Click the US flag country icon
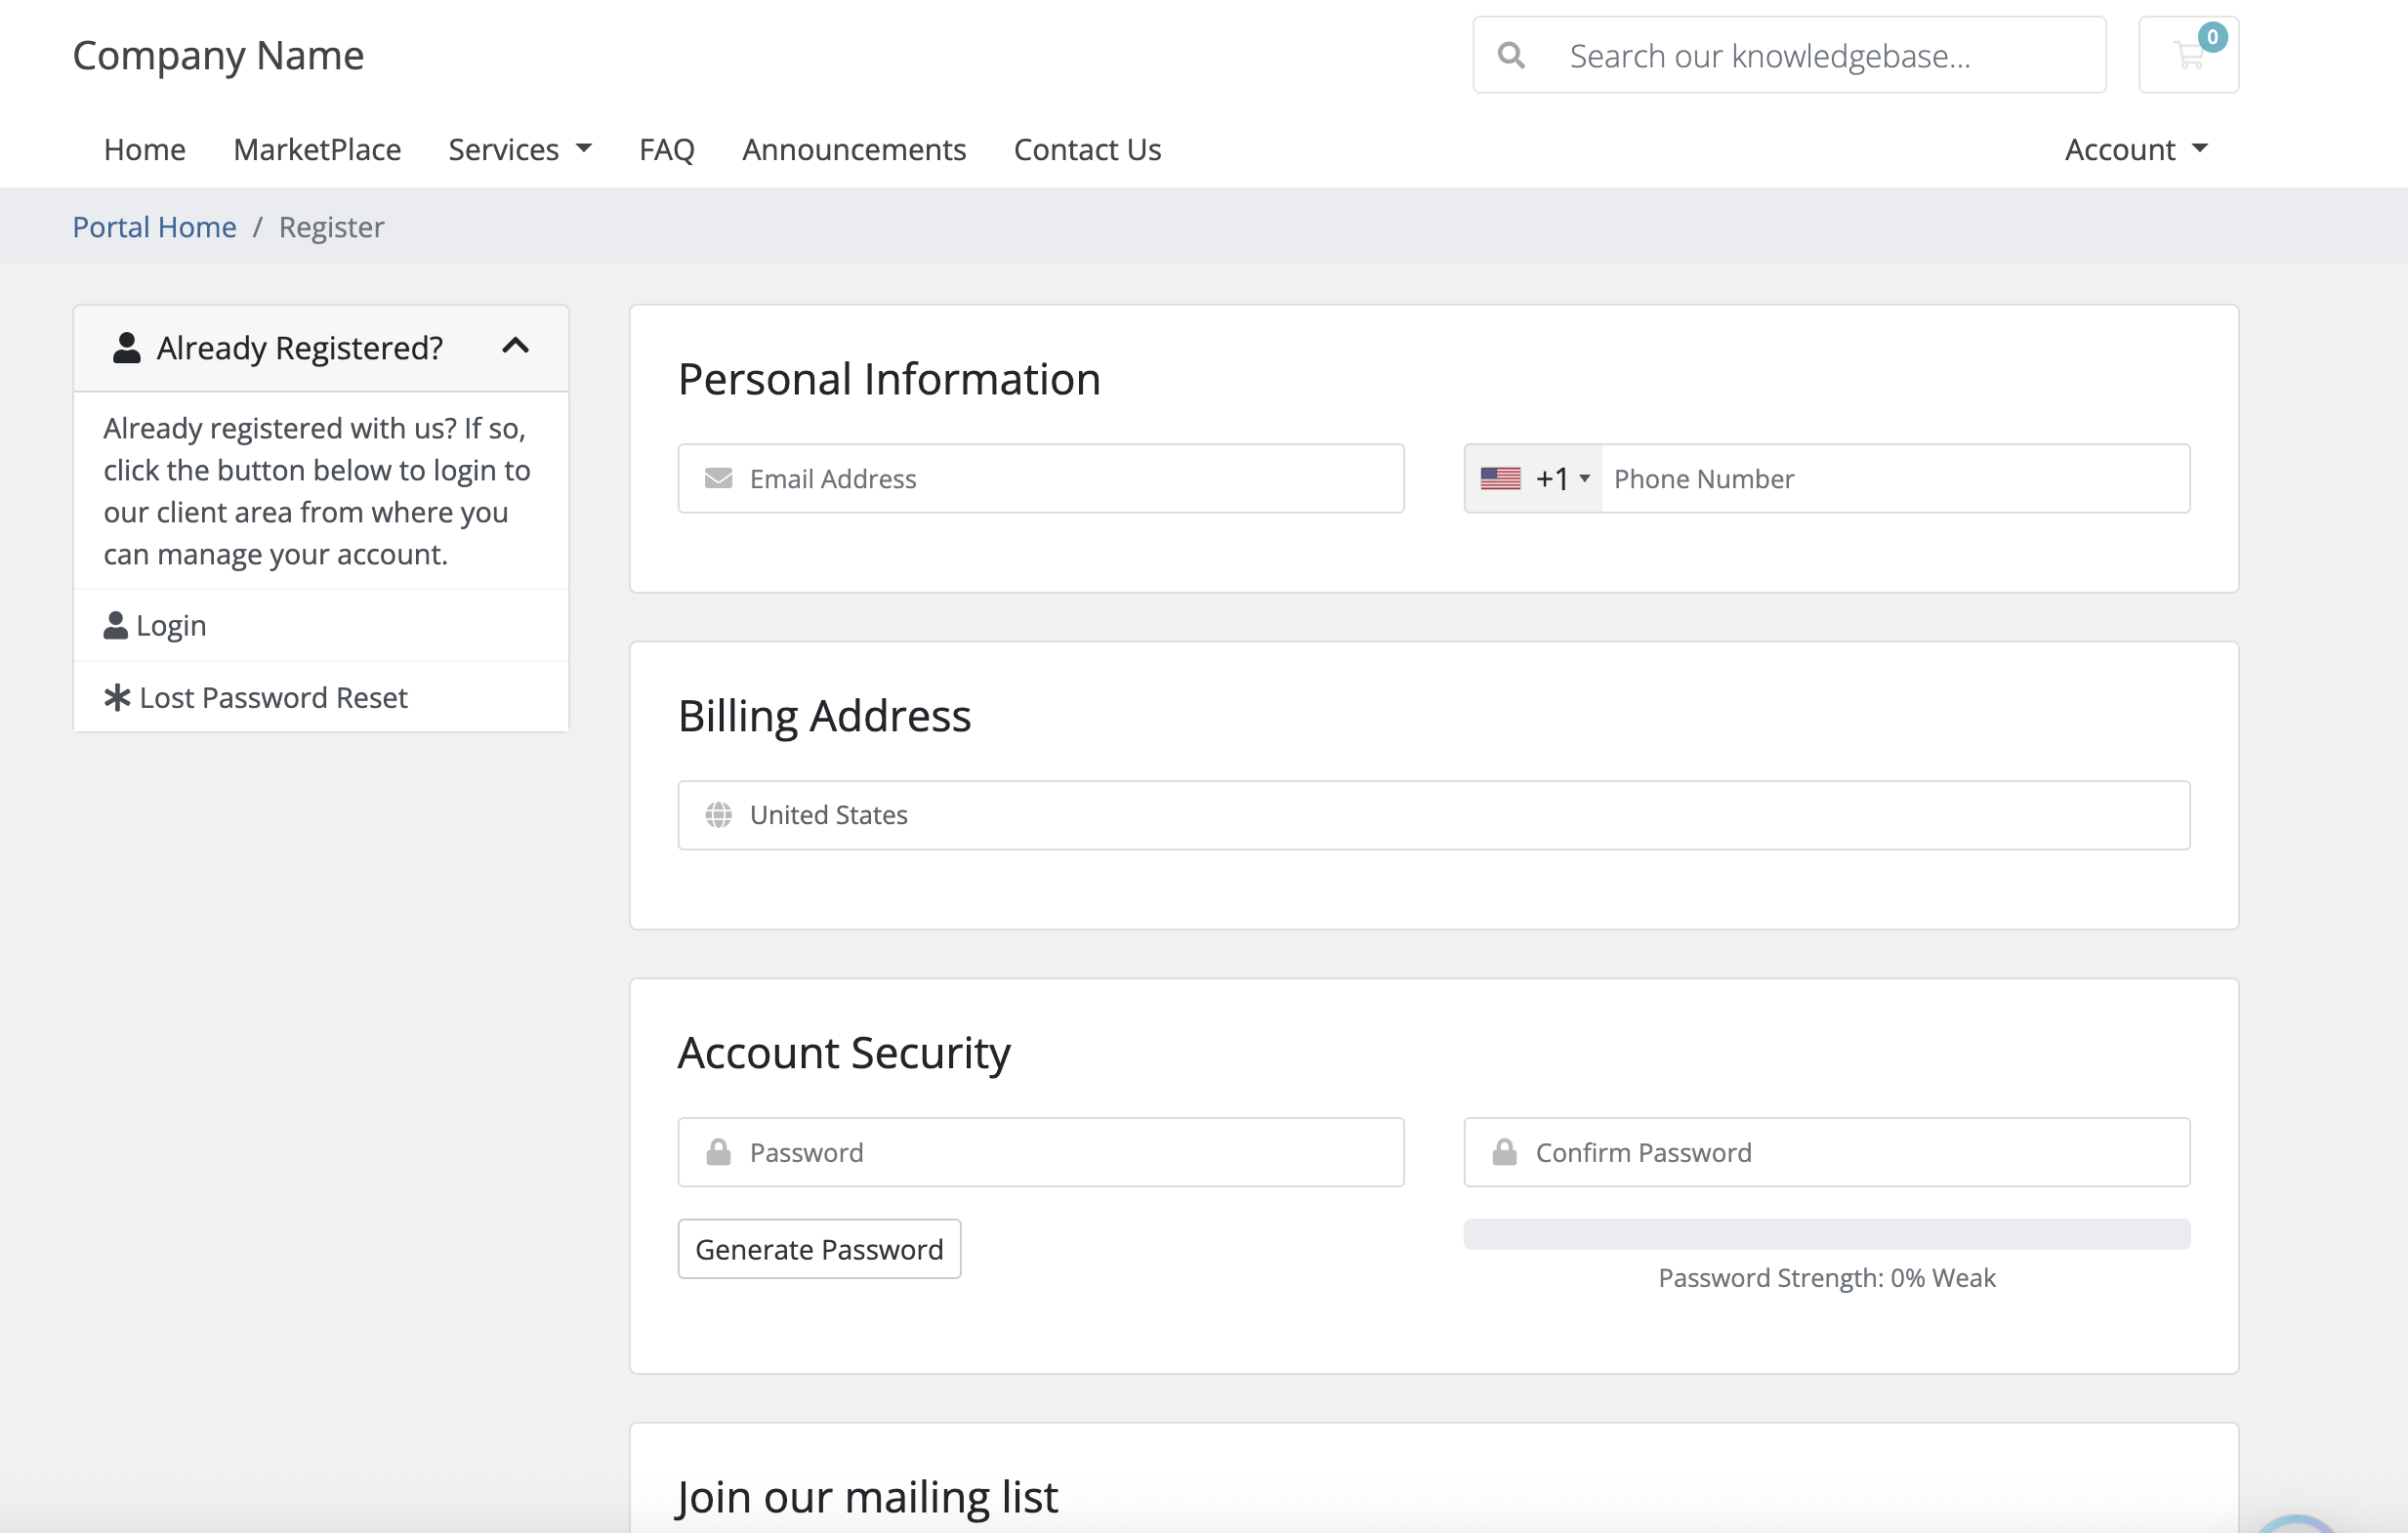 tap(1500, 479)
